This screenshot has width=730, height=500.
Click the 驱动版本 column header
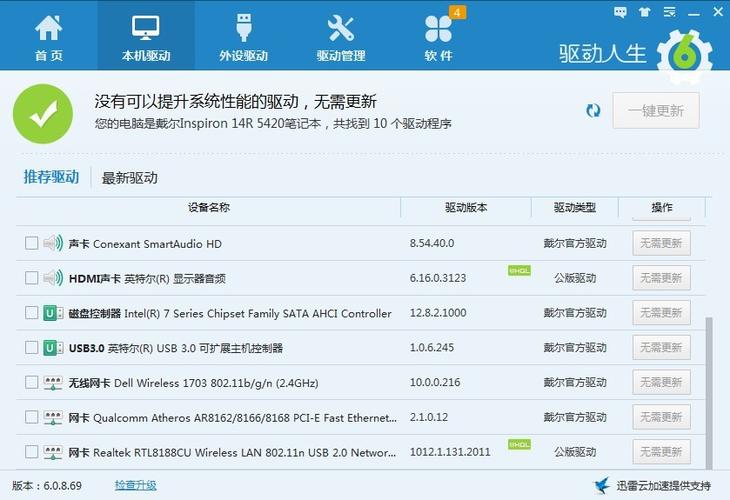tap(466, 207)
